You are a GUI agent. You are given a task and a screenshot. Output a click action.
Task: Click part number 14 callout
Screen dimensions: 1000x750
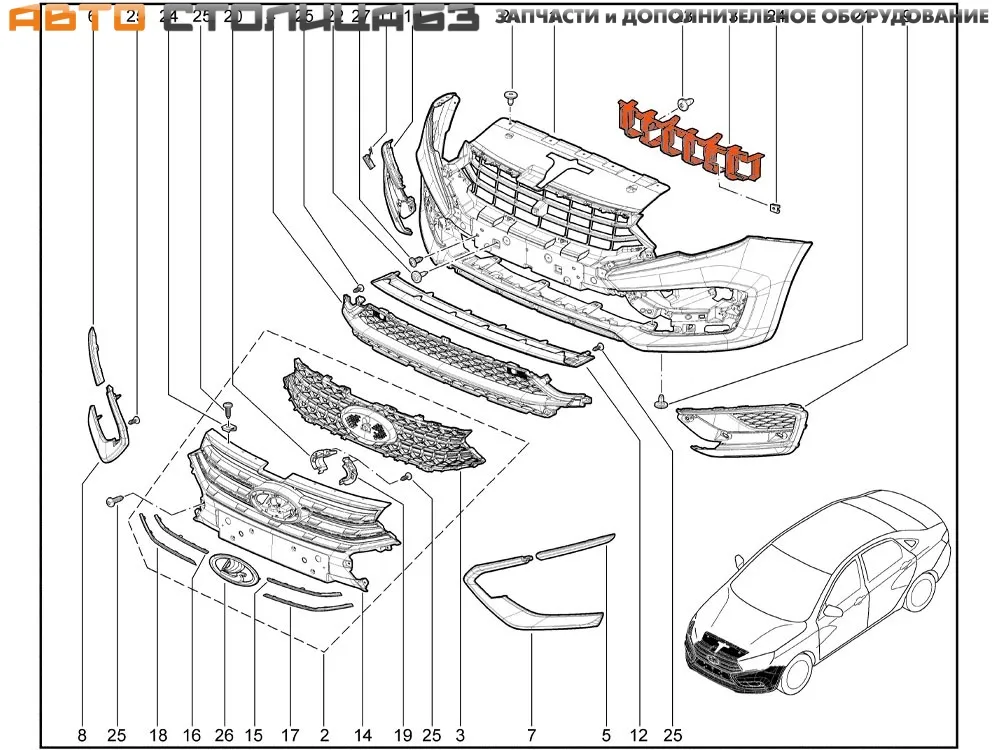[363, 736]
